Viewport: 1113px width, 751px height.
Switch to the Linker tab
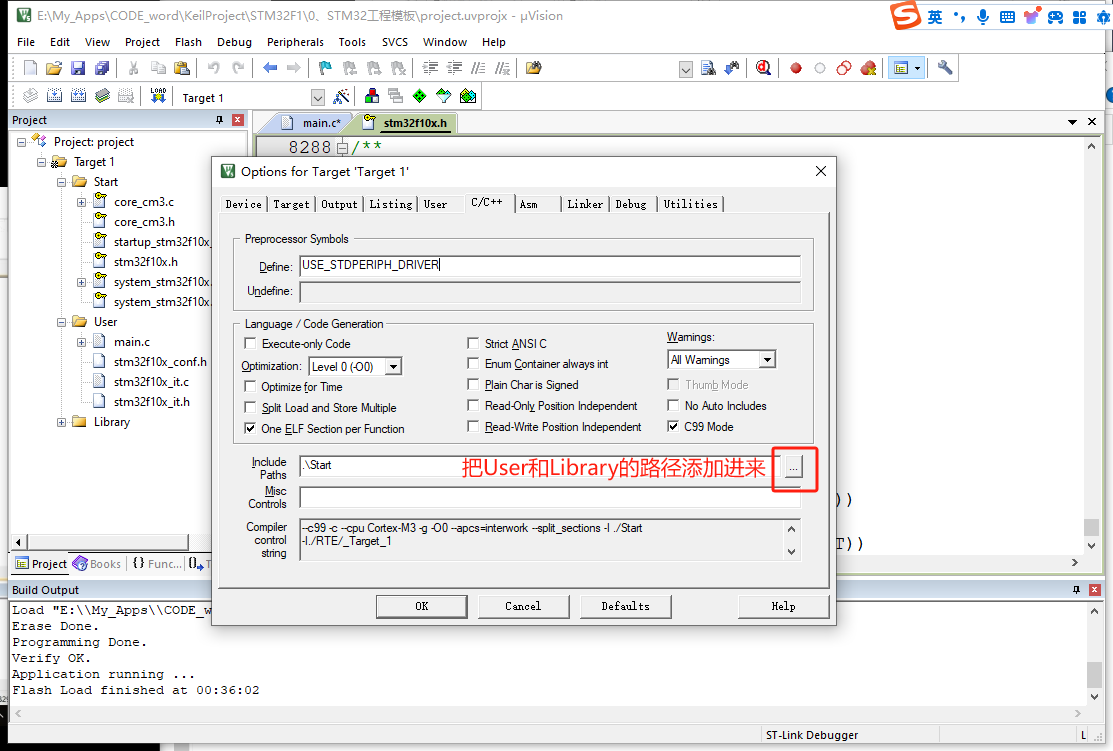point(585,204)
